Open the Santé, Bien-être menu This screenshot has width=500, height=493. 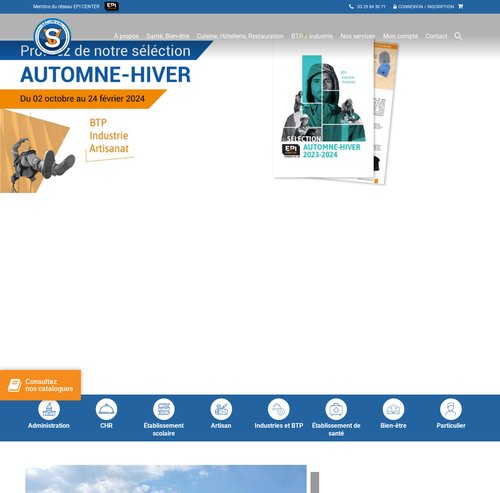[x=168, y=36]
